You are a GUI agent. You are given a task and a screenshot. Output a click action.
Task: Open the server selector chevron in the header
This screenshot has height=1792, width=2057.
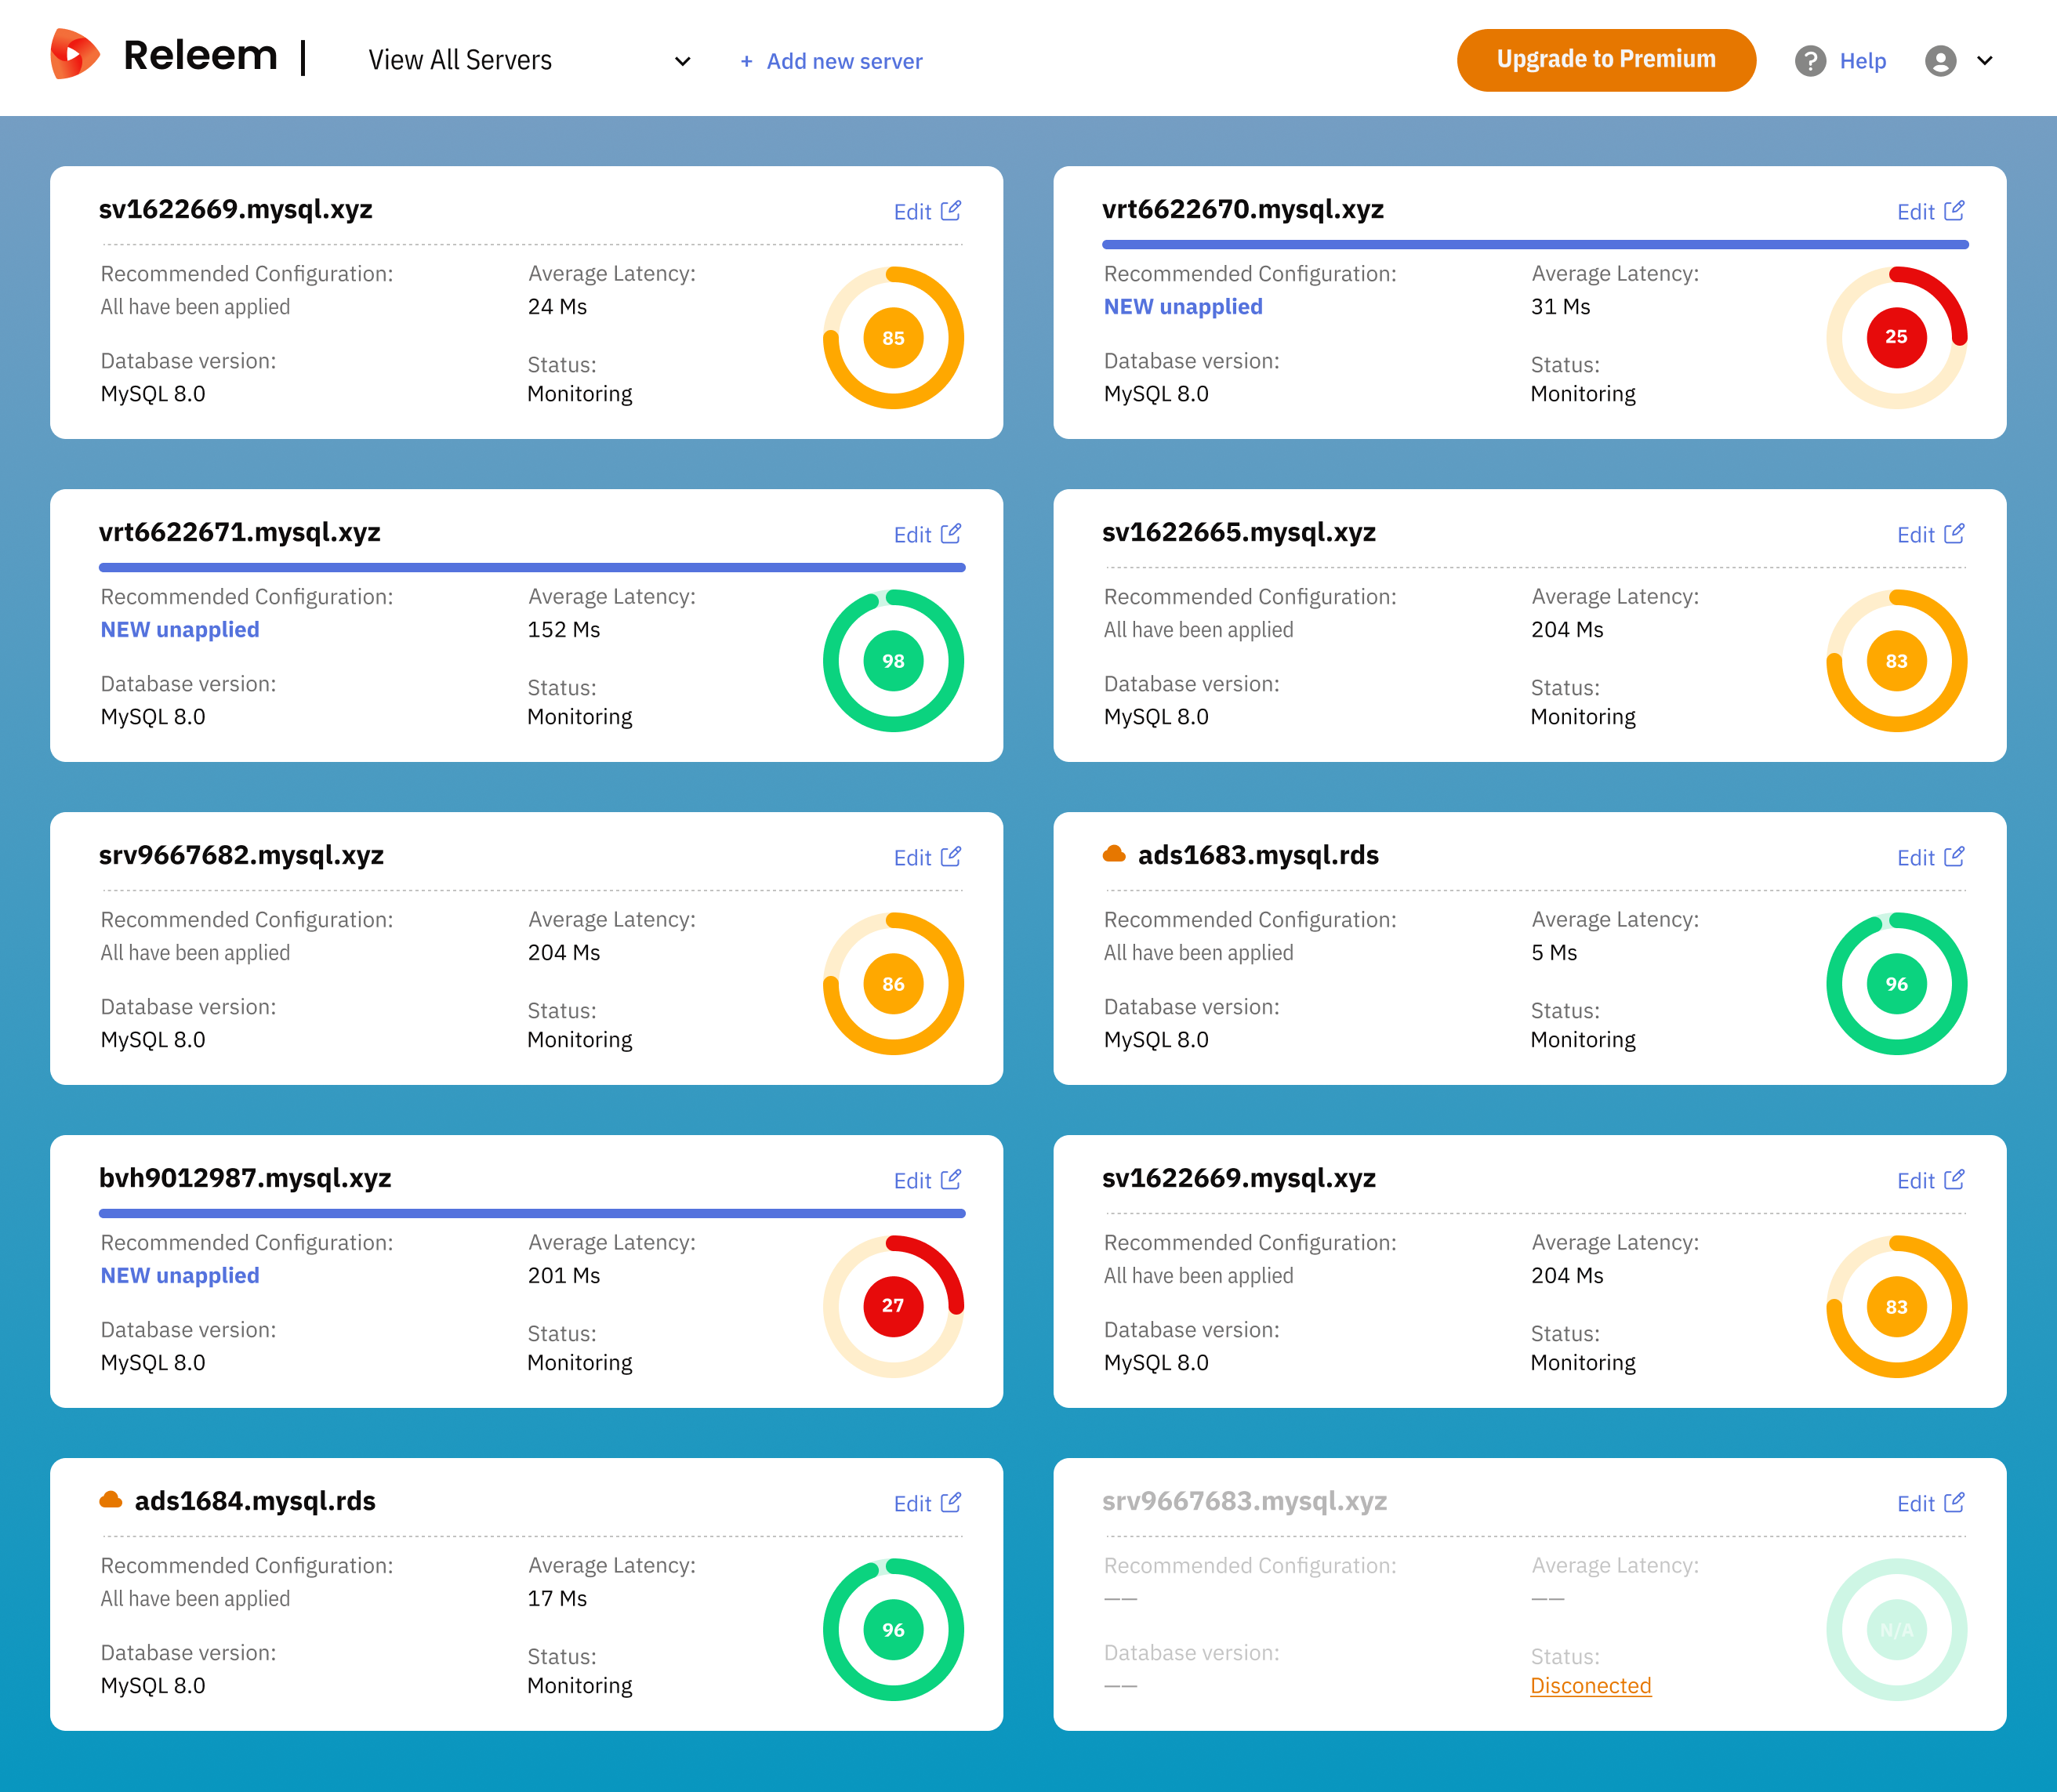pyautogui.click(x=681, y=61)
